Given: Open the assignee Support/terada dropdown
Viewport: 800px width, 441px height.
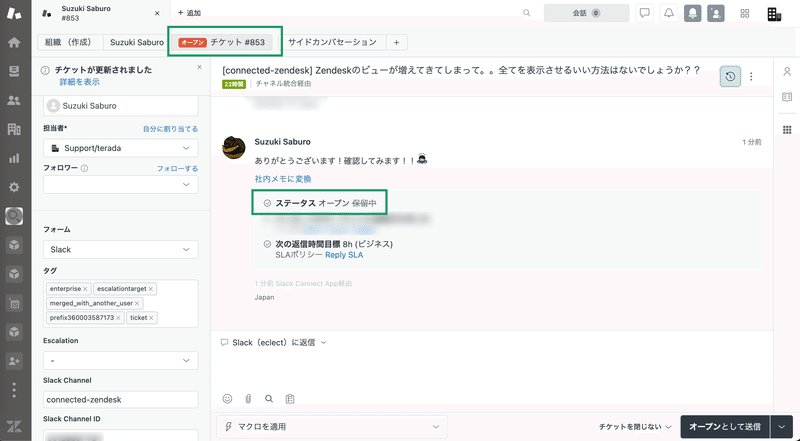Looking at the screenshot, I should (121, 148).
